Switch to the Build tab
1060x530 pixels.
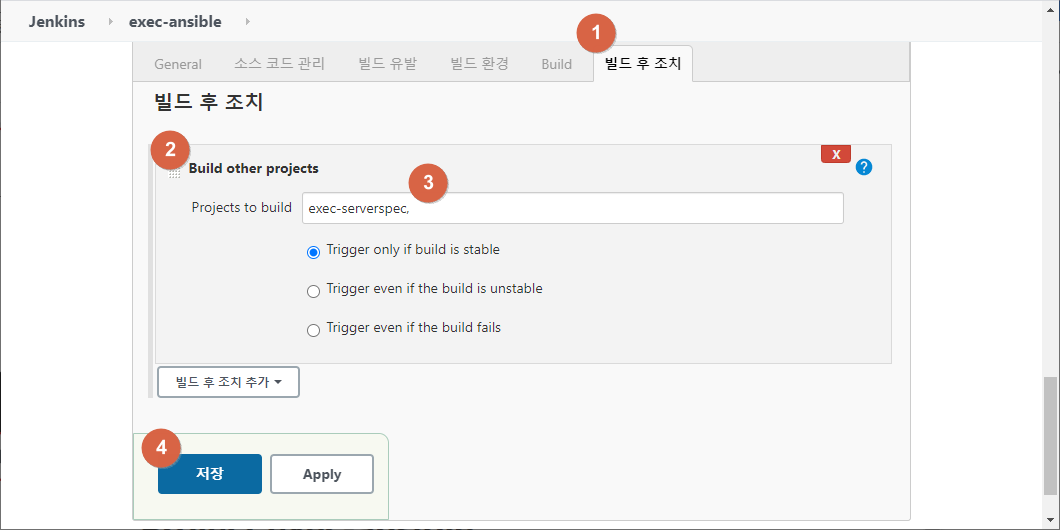tap(556, 64)
